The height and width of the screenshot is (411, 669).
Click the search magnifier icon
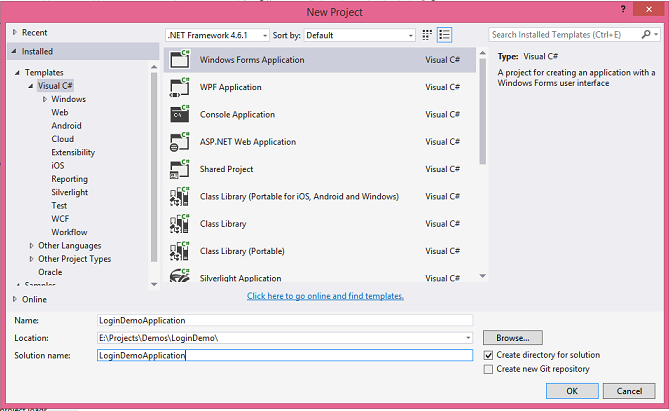point(646,34)
